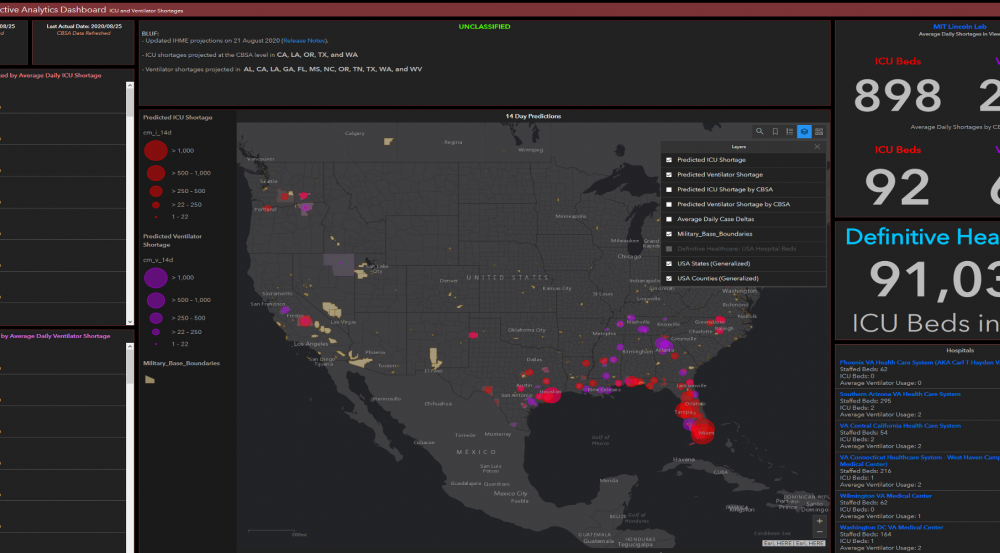Select the red shortage bubble near Houston
This screenshot has height=553, width=1000.
[550, 395]
